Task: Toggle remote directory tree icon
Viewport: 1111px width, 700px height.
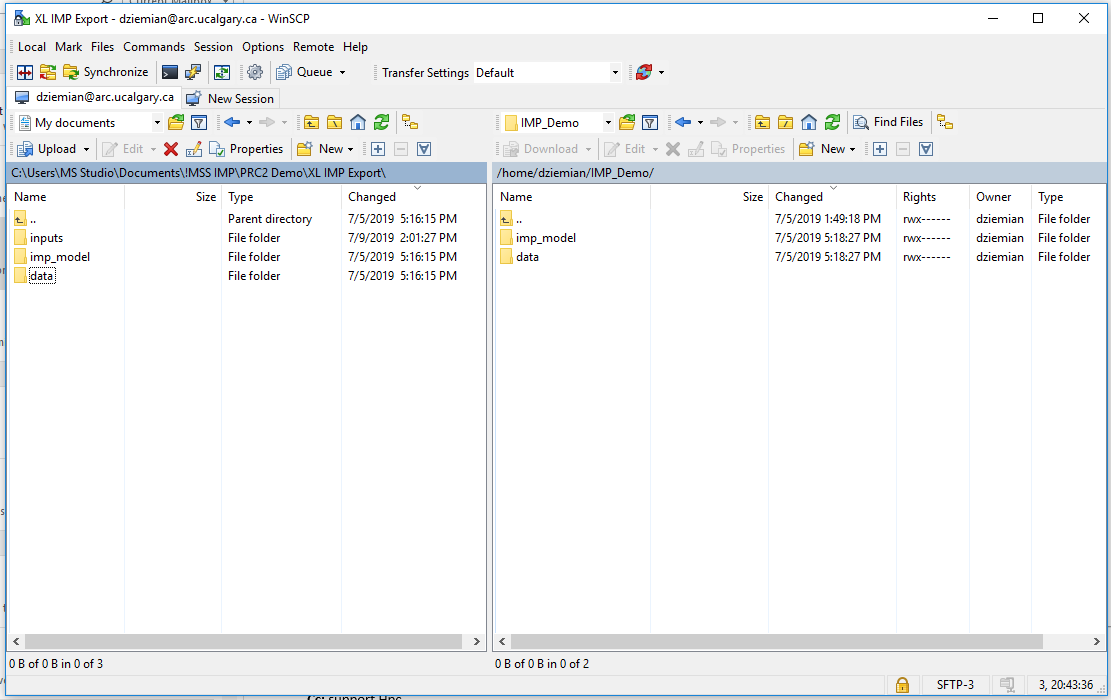Action: click(945, 123)
